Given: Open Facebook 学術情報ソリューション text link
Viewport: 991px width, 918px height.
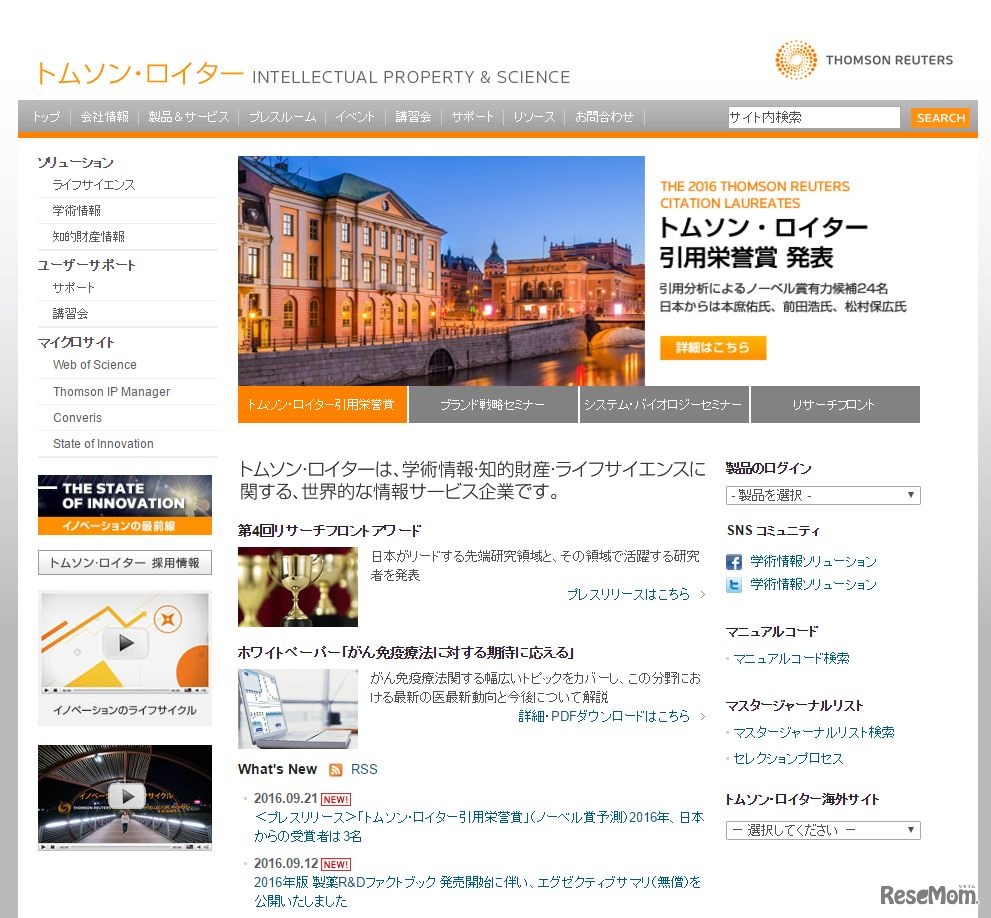Looking at the screenshot, I should 813,561.
